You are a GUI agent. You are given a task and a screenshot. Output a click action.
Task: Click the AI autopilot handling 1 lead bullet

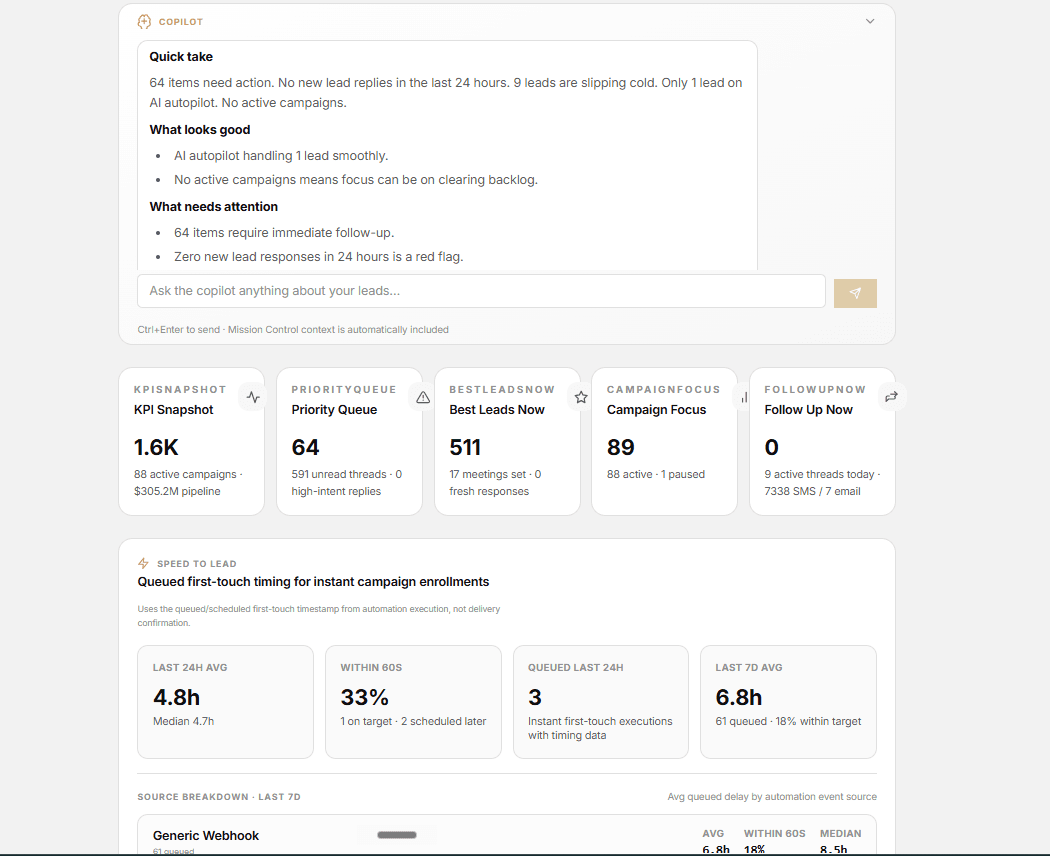tap(281, 156)
